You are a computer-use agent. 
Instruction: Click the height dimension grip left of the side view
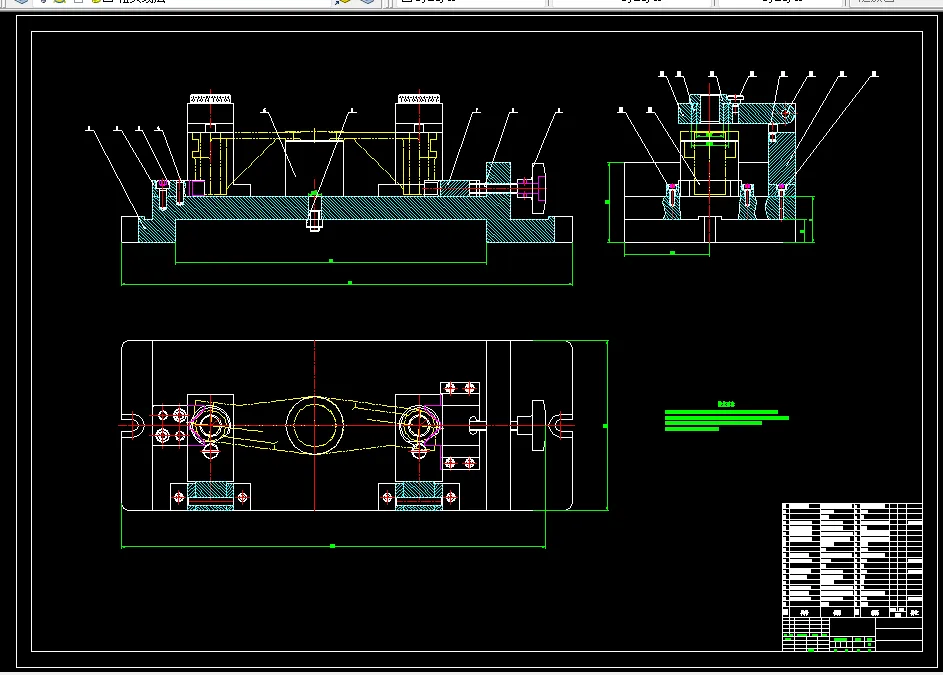[607, 202]
